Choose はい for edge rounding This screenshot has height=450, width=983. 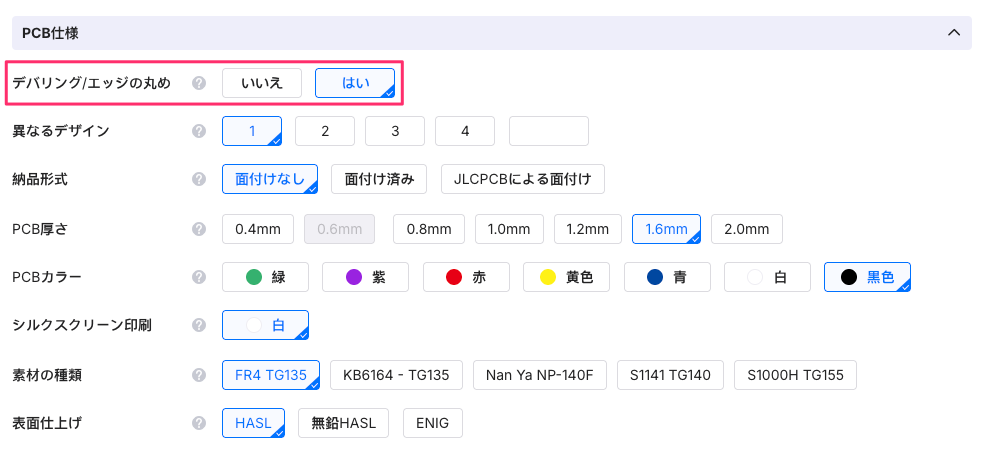tap(355, 83)
